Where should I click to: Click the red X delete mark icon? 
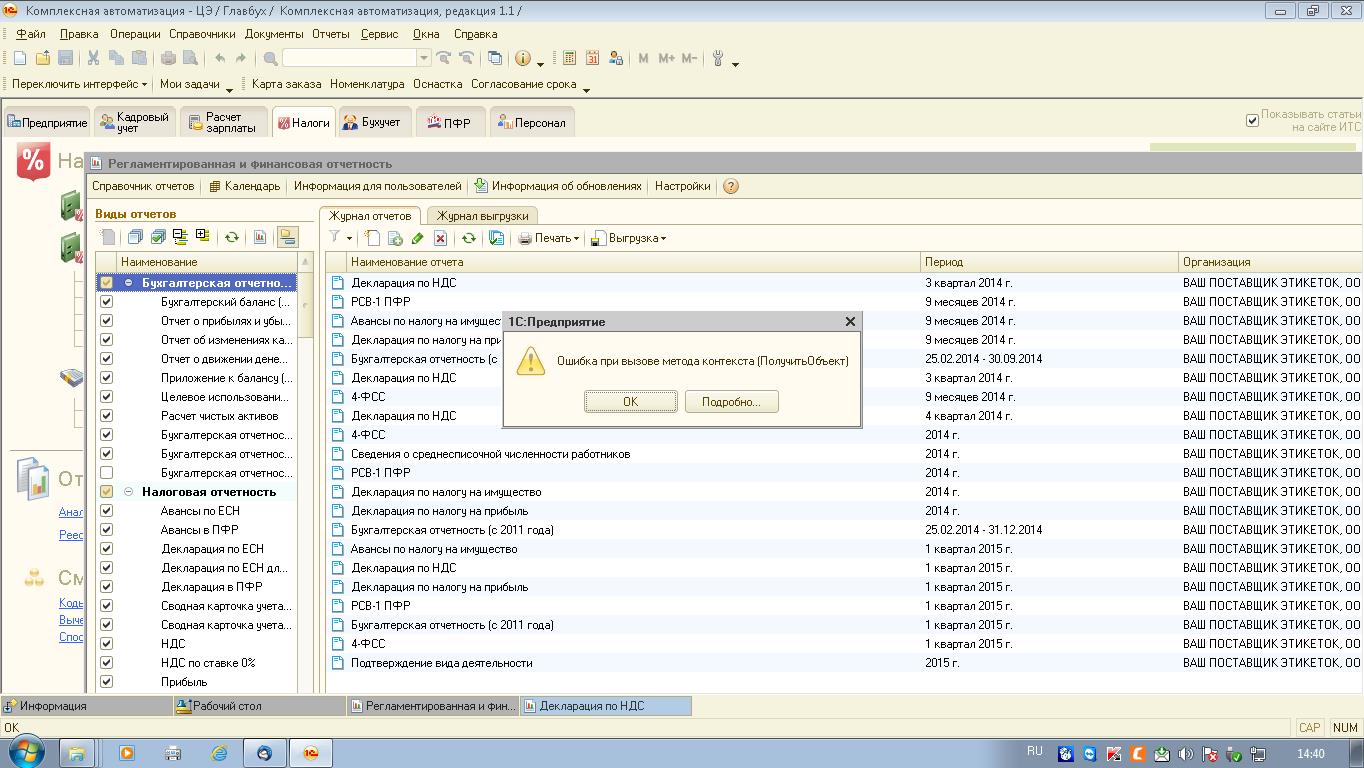coord(440,238)
